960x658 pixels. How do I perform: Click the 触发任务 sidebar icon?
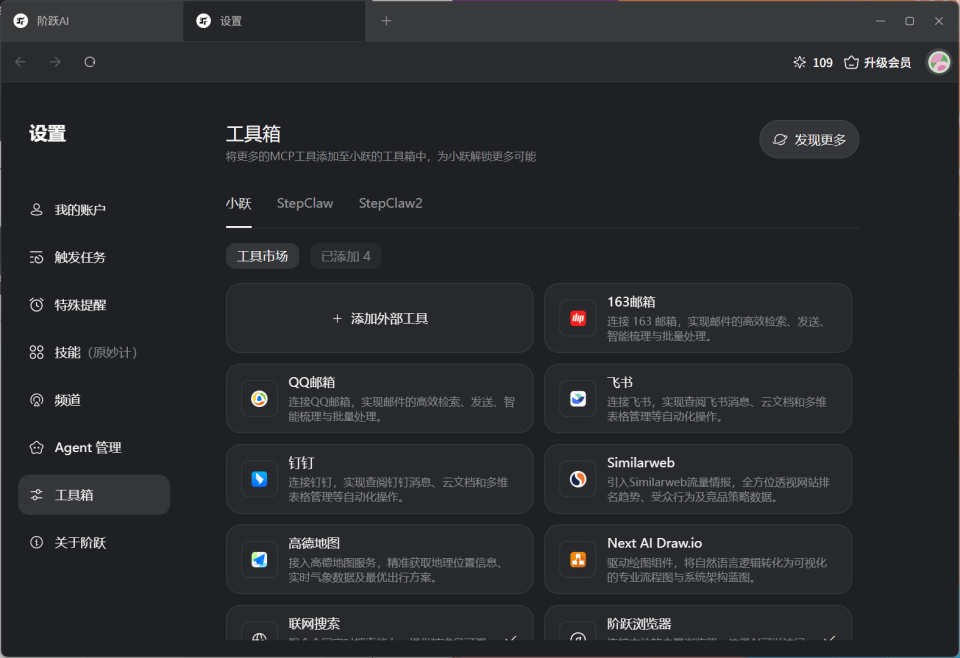click(x=37, y=257)
